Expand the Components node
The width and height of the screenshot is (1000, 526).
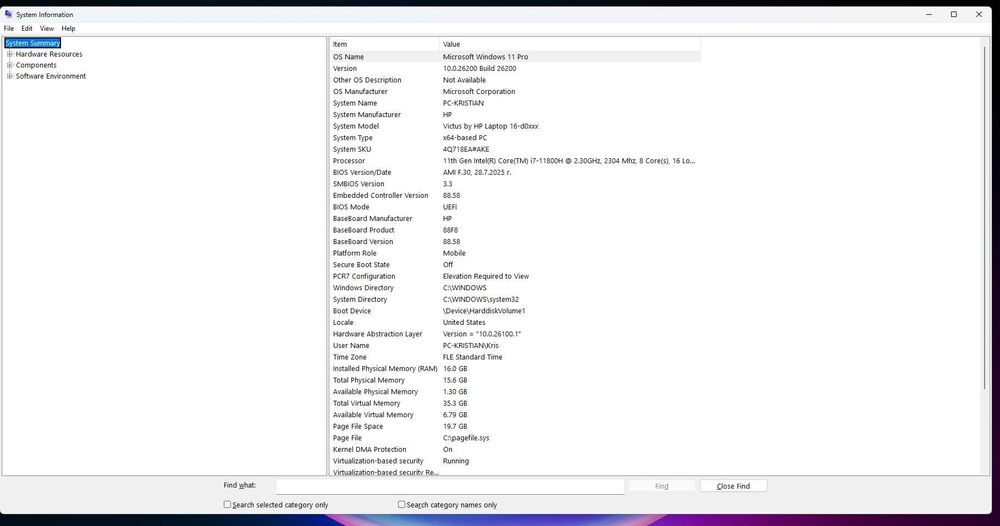tap(10, 65)
